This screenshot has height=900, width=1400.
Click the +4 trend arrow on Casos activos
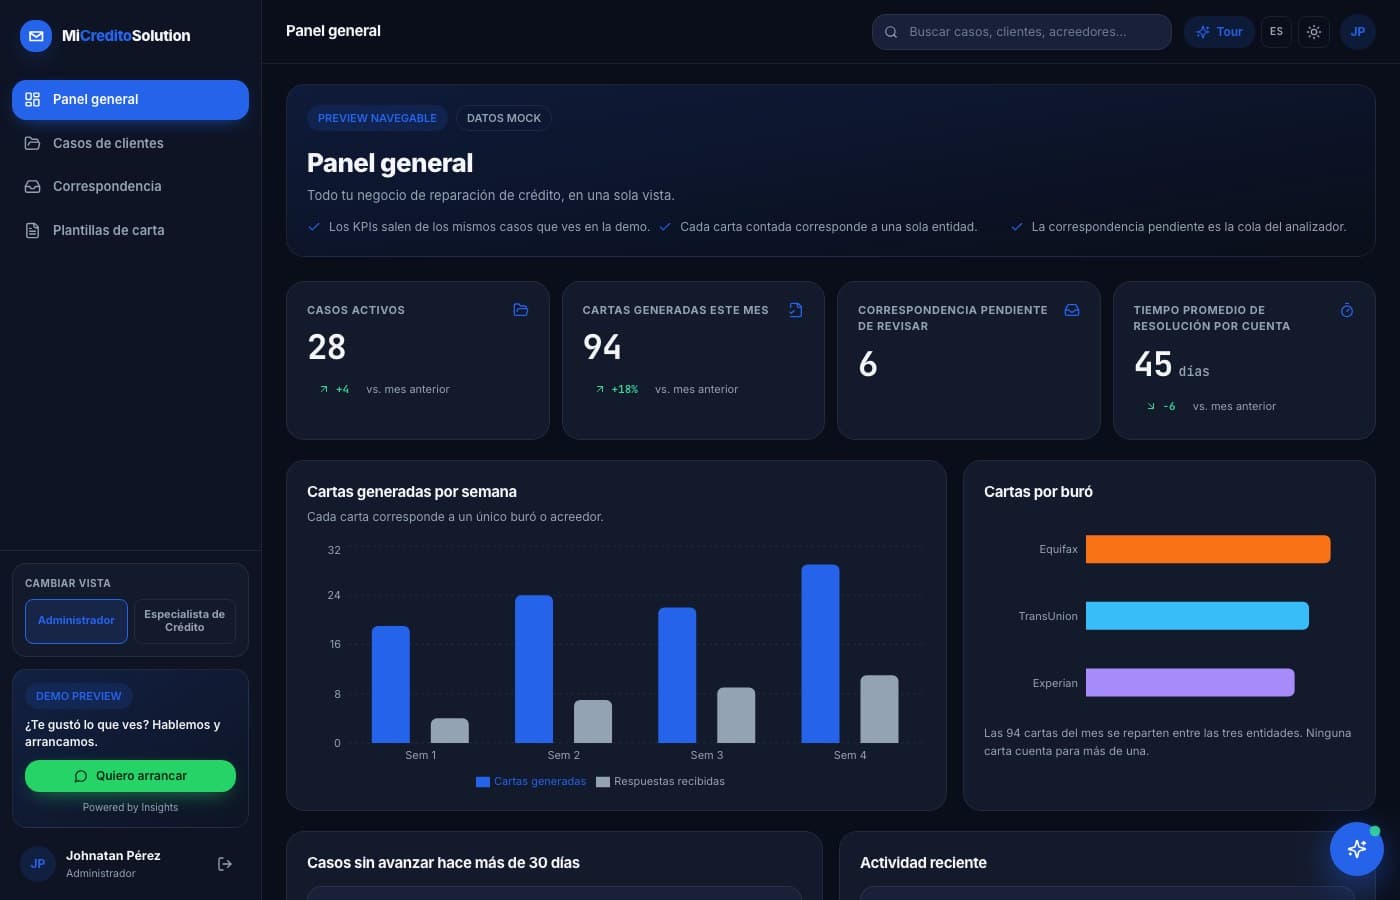click(324, 389)
